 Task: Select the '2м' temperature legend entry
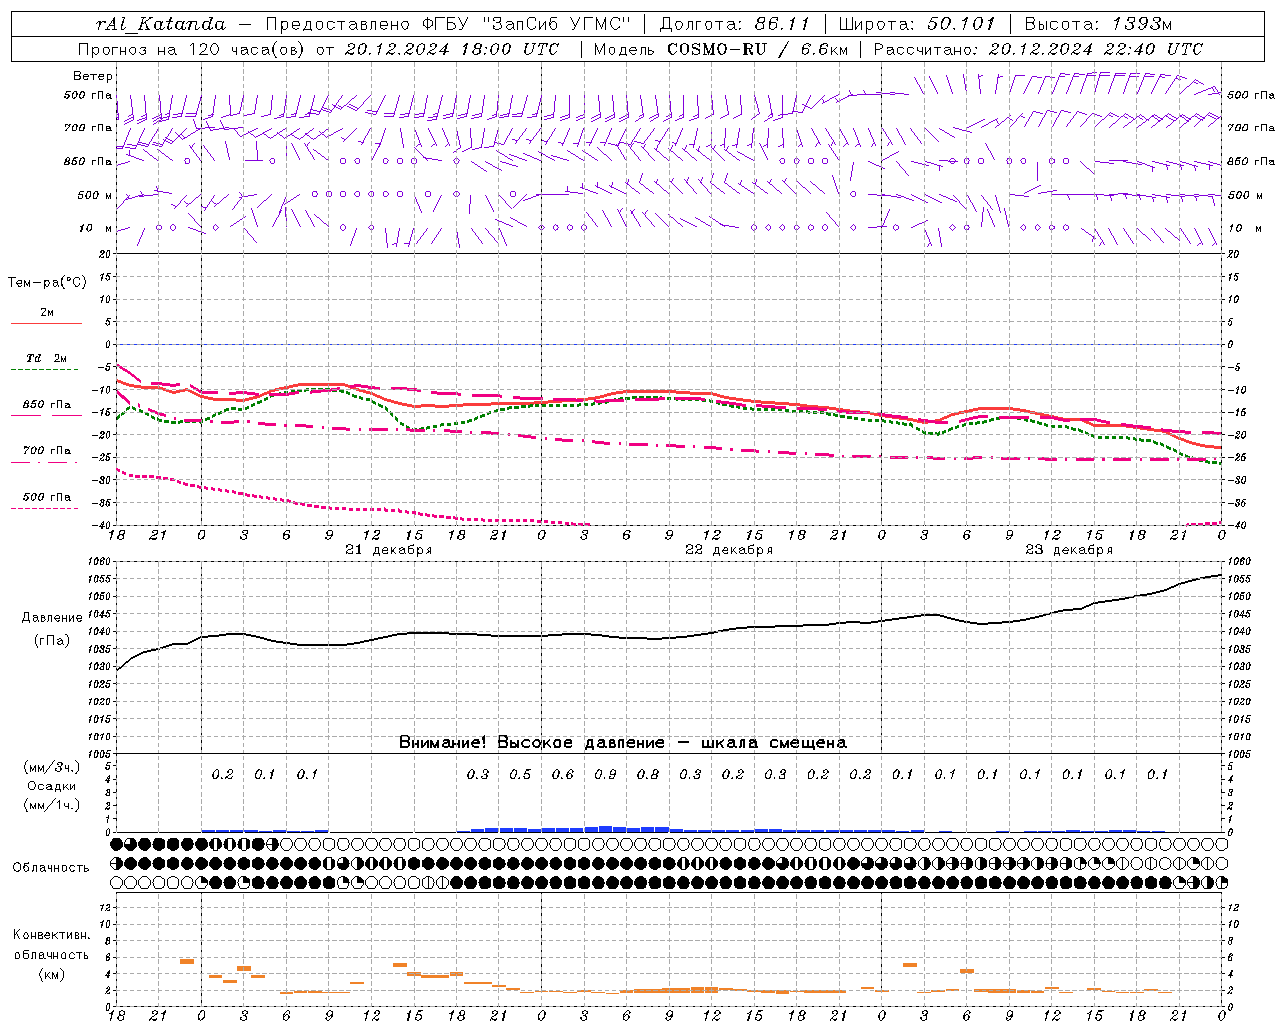[47, 313]
